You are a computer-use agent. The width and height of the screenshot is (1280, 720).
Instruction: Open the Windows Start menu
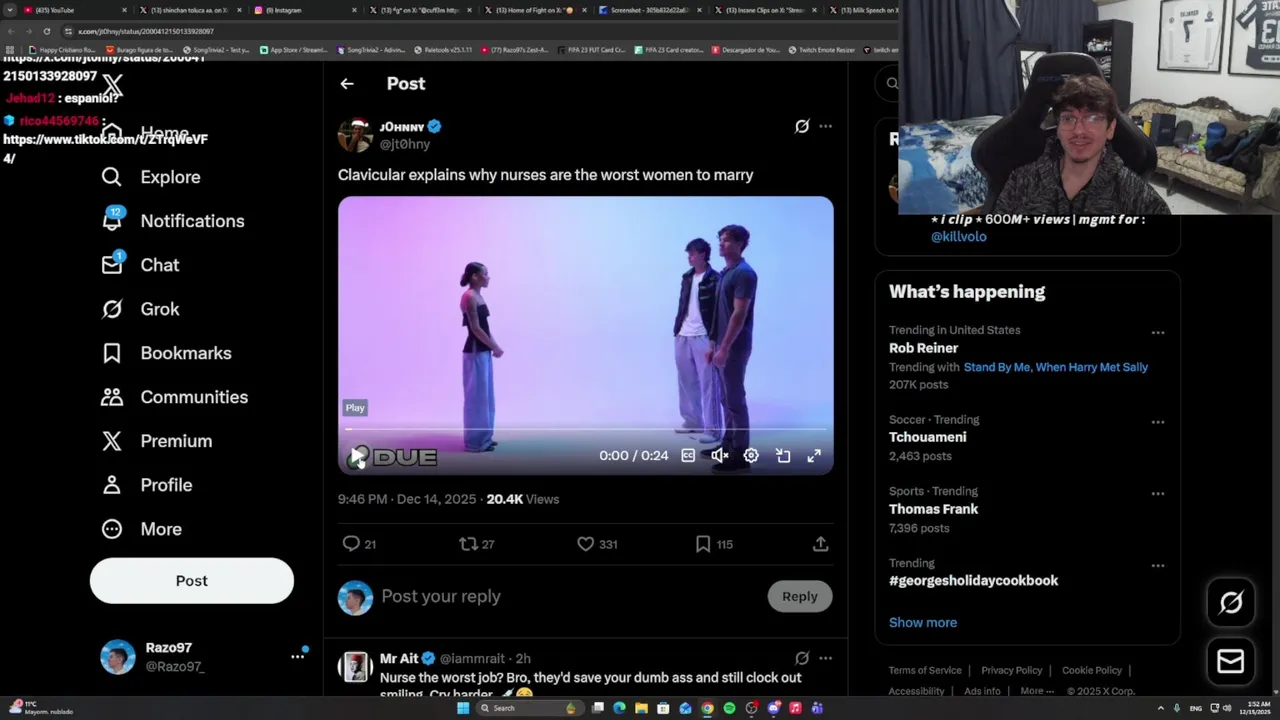pos(463,708)
